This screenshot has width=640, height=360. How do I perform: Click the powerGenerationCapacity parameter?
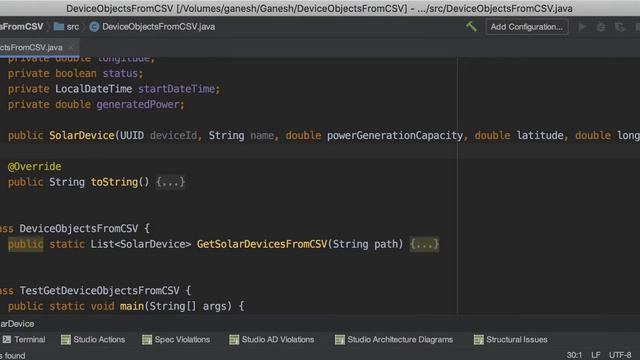pos(395,136)
